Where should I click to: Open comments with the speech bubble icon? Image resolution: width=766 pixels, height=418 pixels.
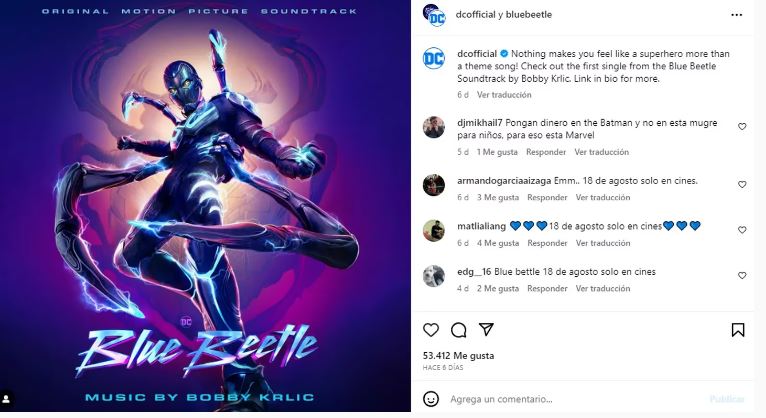click(458, 330)
